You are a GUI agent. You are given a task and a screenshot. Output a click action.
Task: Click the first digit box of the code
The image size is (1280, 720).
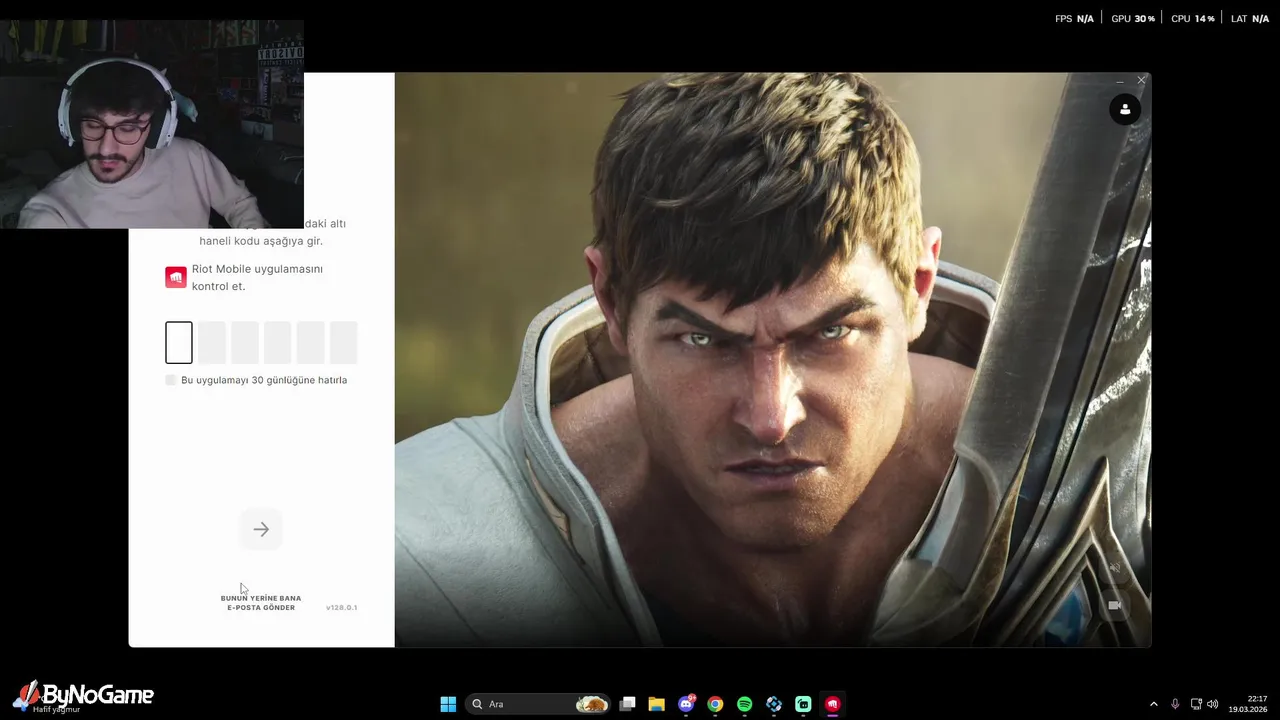179,342
